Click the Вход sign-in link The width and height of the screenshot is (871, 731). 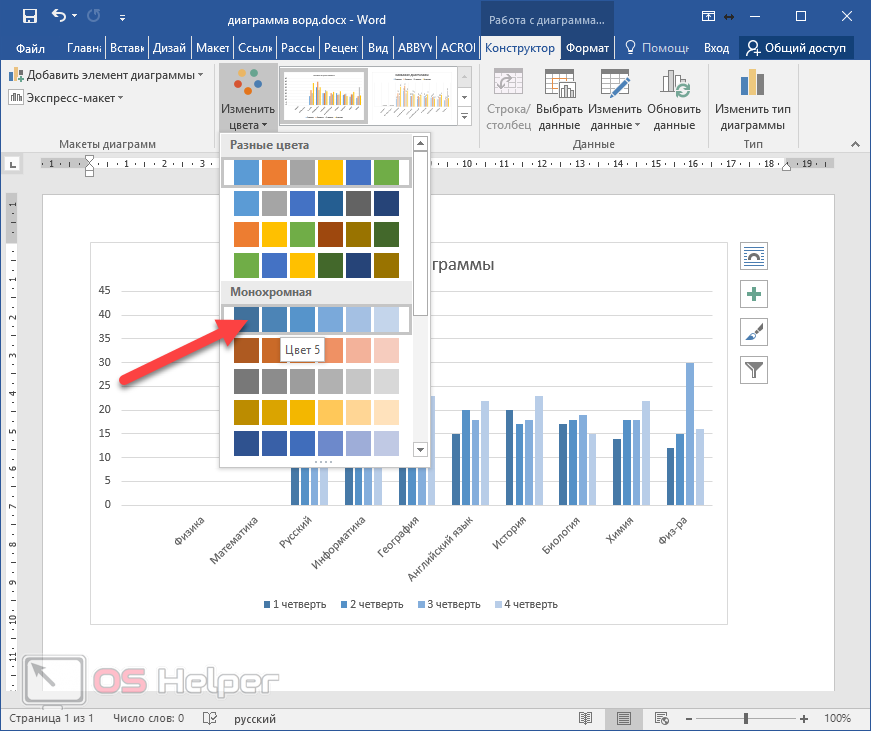(716, 48)
